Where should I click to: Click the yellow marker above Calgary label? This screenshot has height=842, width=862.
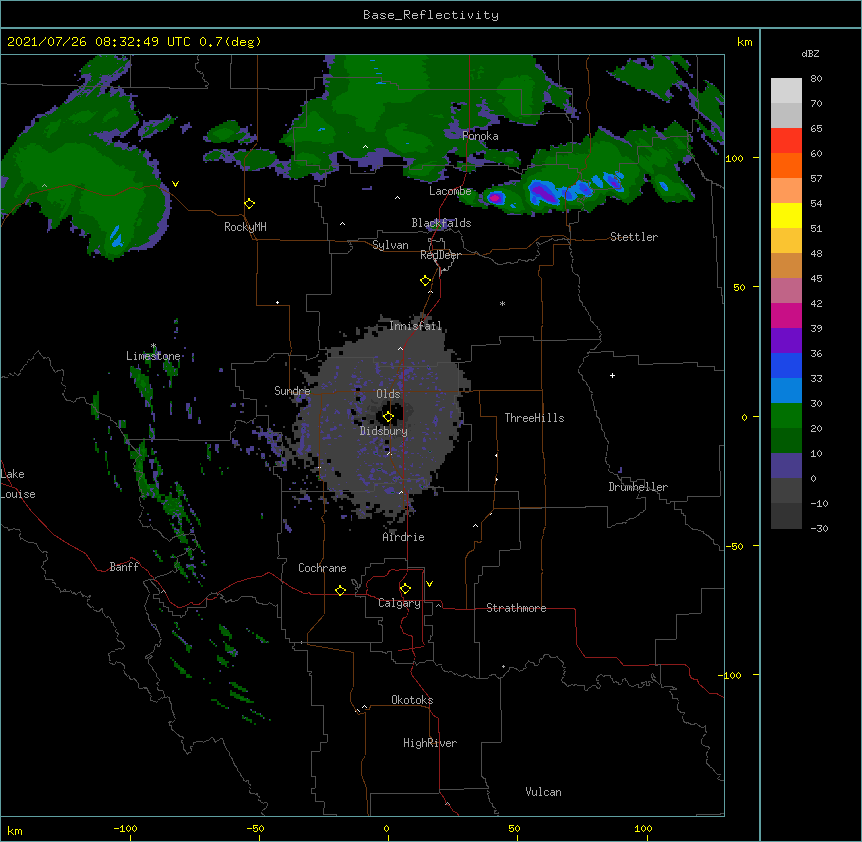tap(405, 589)
